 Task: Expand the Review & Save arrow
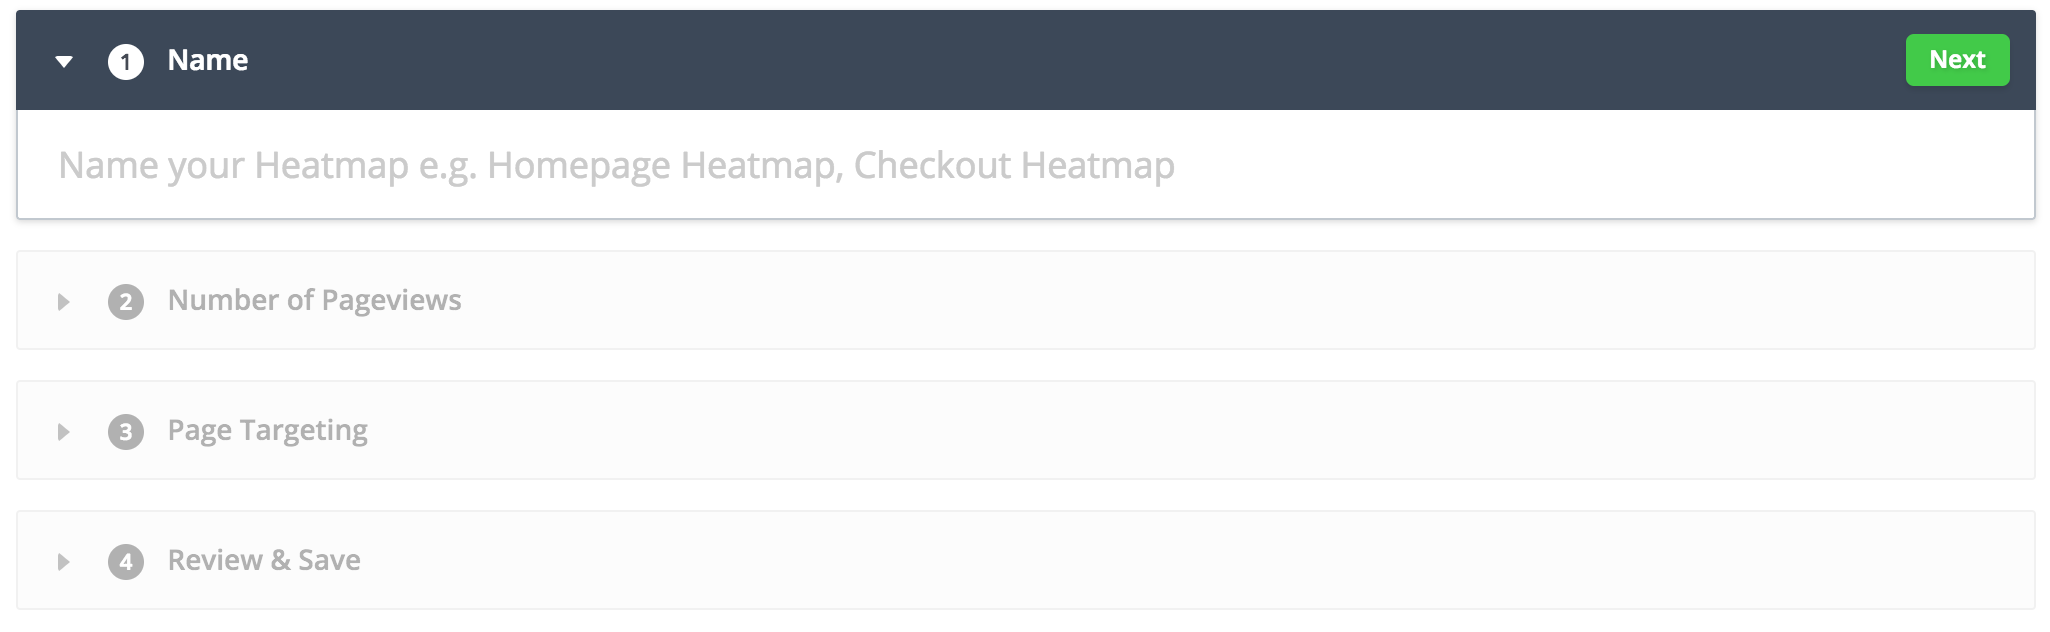tap(63, 562)
